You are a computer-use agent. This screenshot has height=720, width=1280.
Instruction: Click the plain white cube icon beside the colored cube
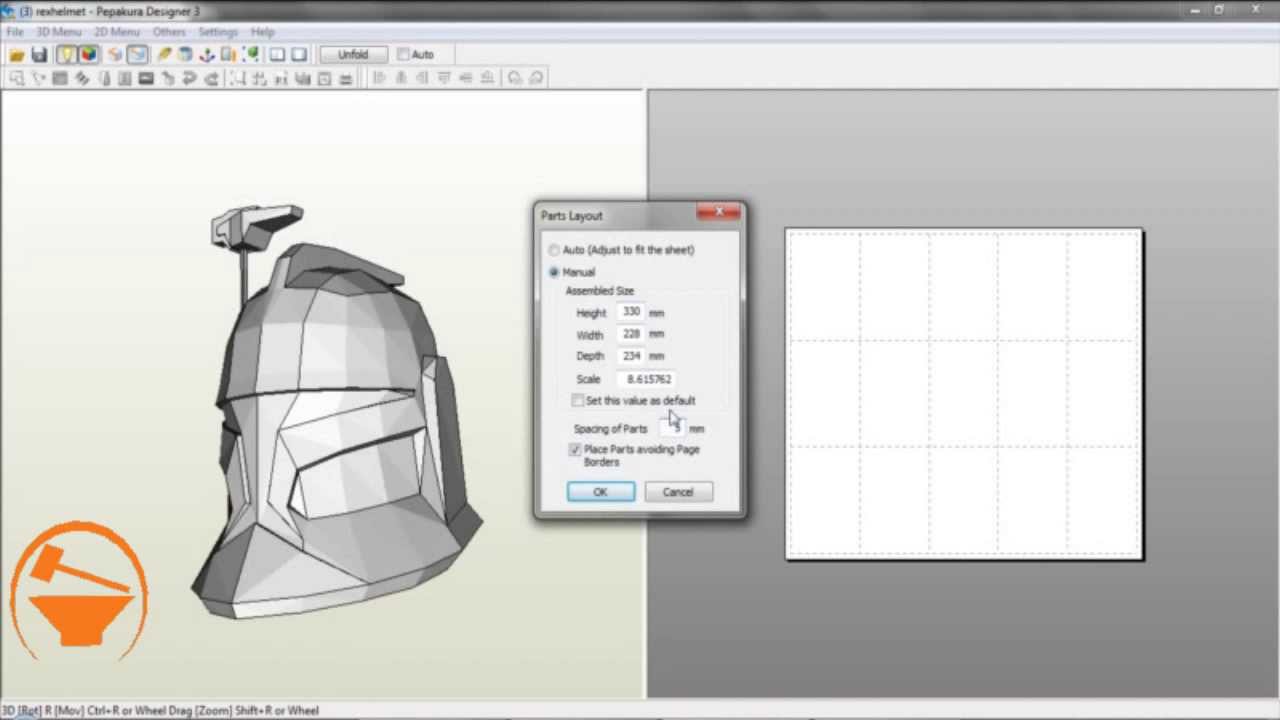[x=115, y=55]
